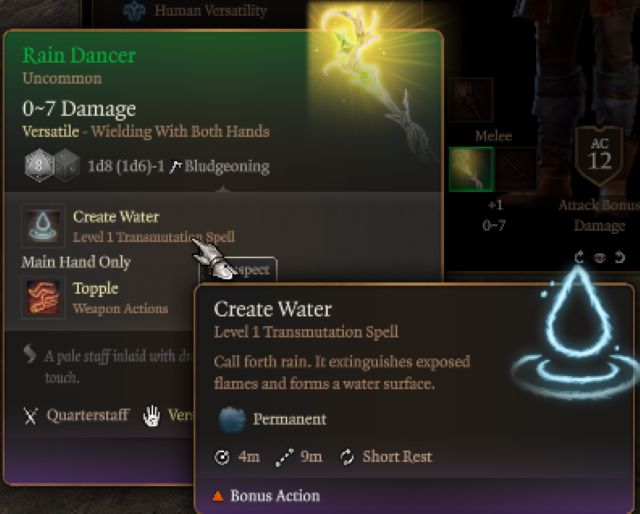Viewport: 640px width, 514px height.
Task: Click the Quarterstaff proficiency icon
Action: click(31, 416)
